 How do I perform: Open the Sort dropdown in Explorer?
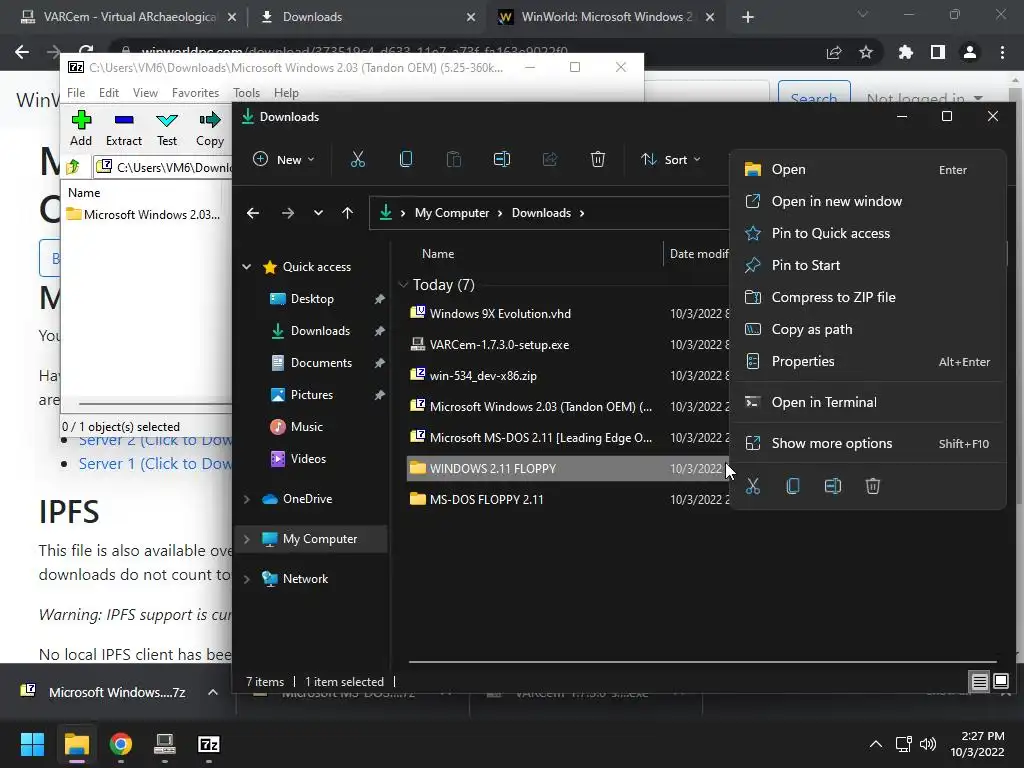tap(671, 159)
